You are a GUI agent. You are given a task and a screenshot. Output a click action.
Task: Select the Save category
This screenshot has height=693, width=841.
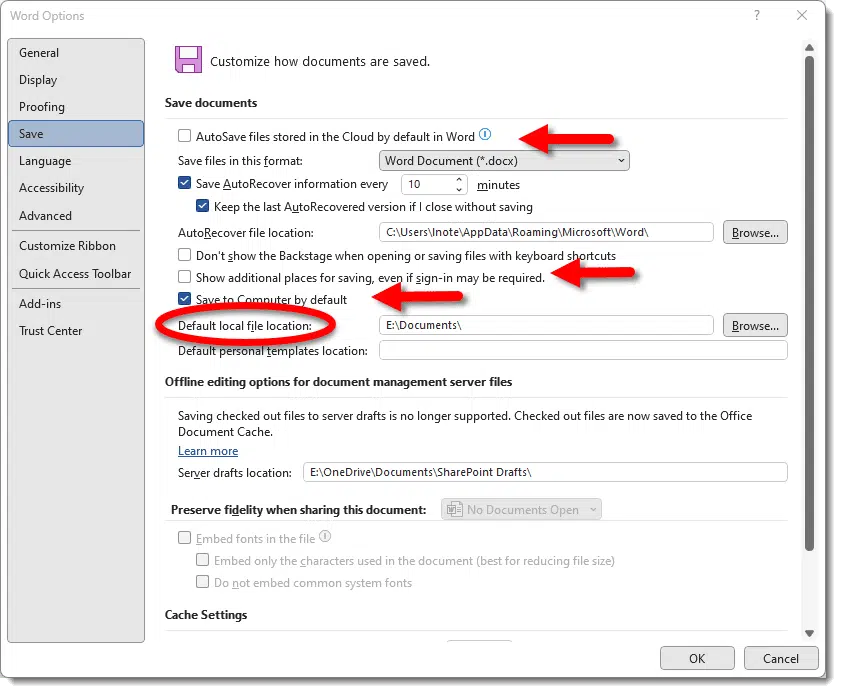(76, 134)
